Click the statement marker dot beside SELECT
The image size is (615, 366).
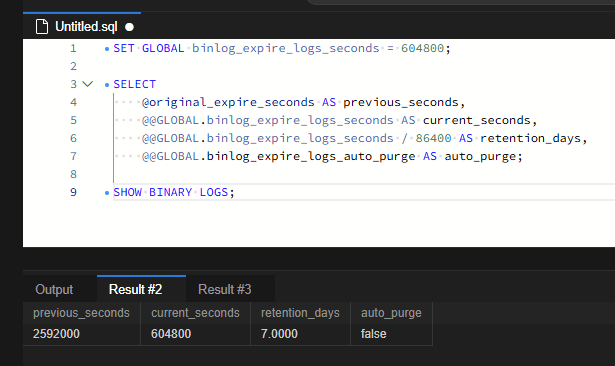(107, 85)
